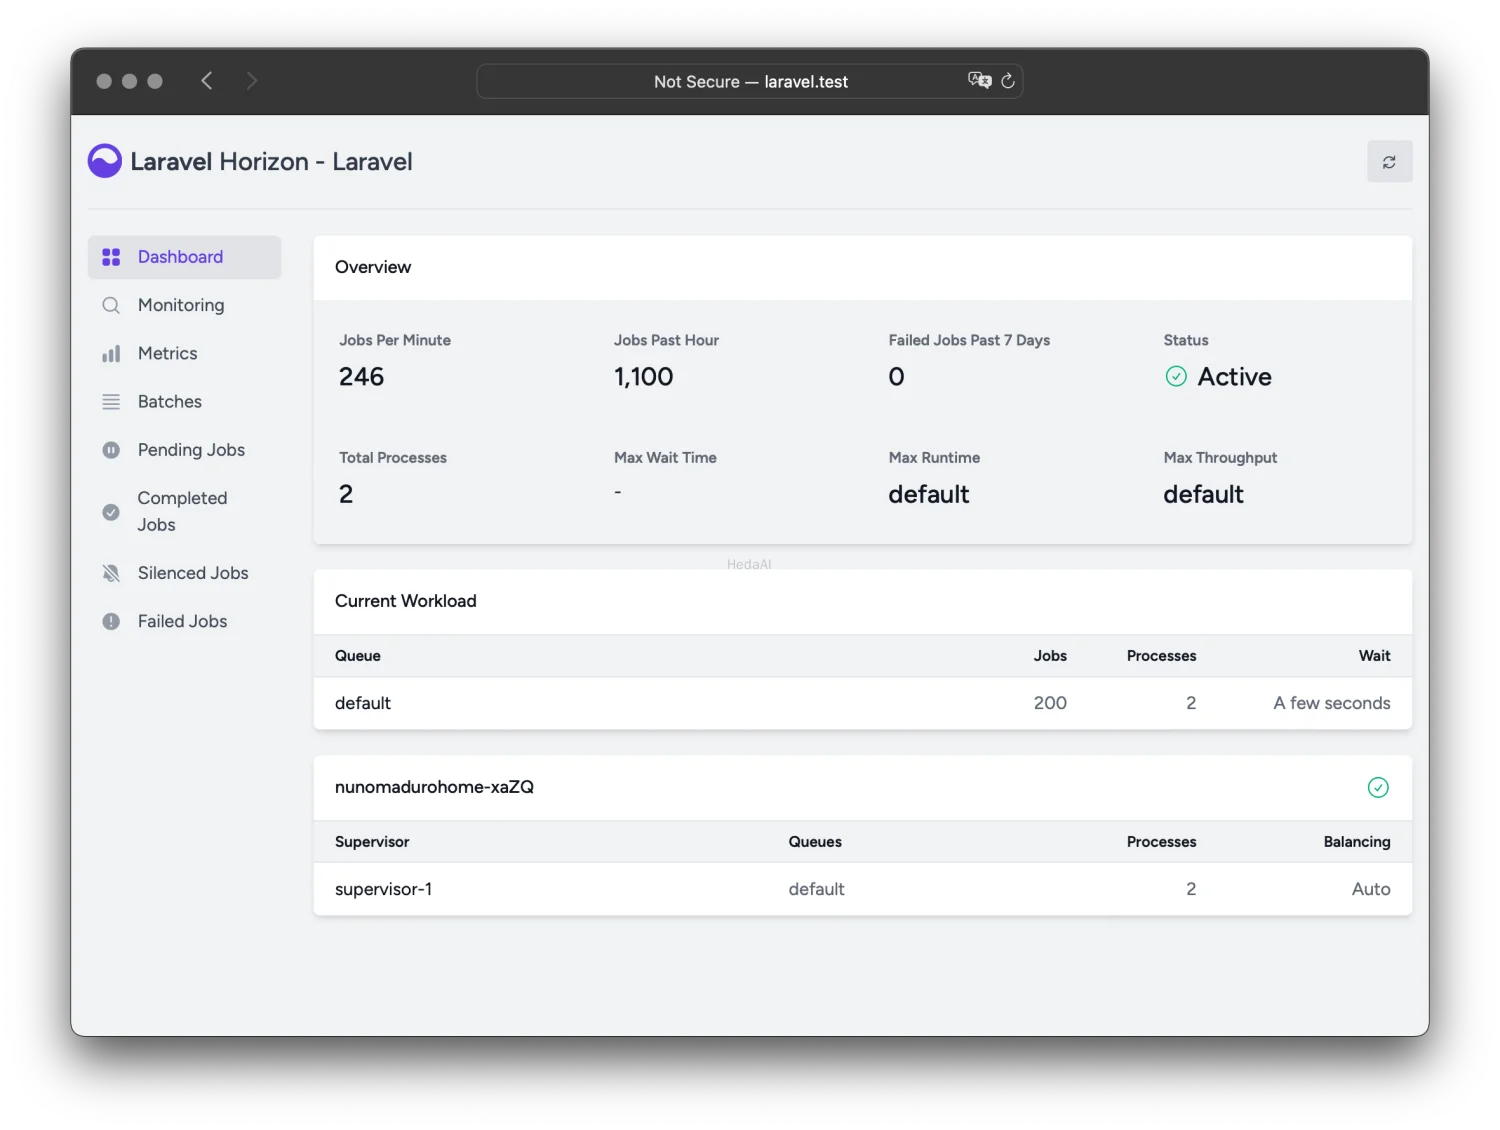Click the Overview card heading
This screenshot has height=1130, width=1500.
[x=373, y=267]
